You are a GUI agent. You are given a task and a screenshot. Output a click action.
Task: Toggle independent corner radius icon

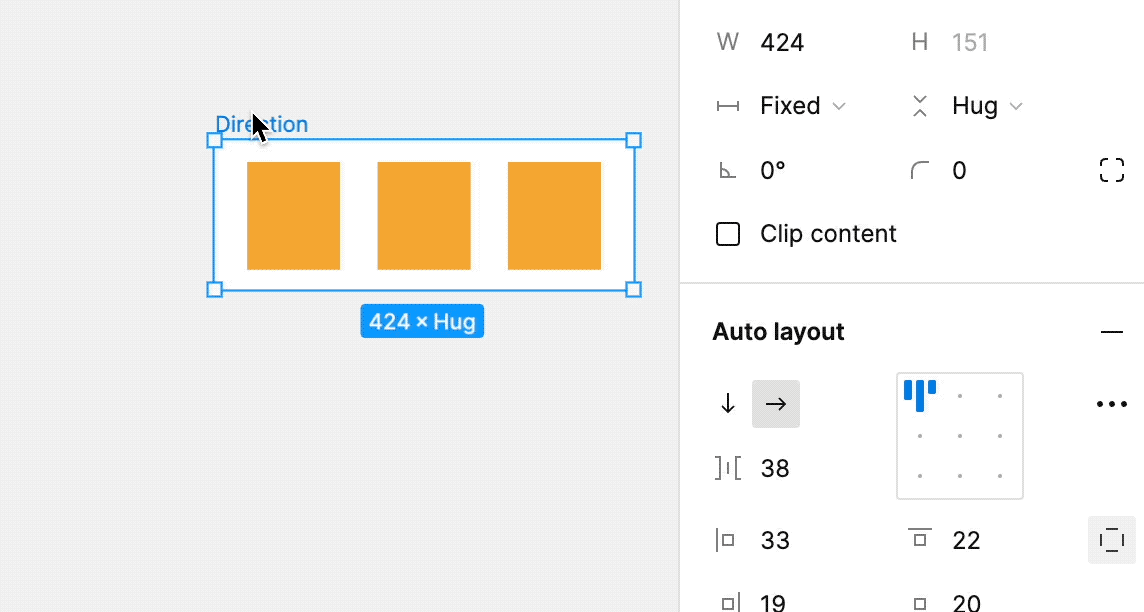pos(1111,171)
